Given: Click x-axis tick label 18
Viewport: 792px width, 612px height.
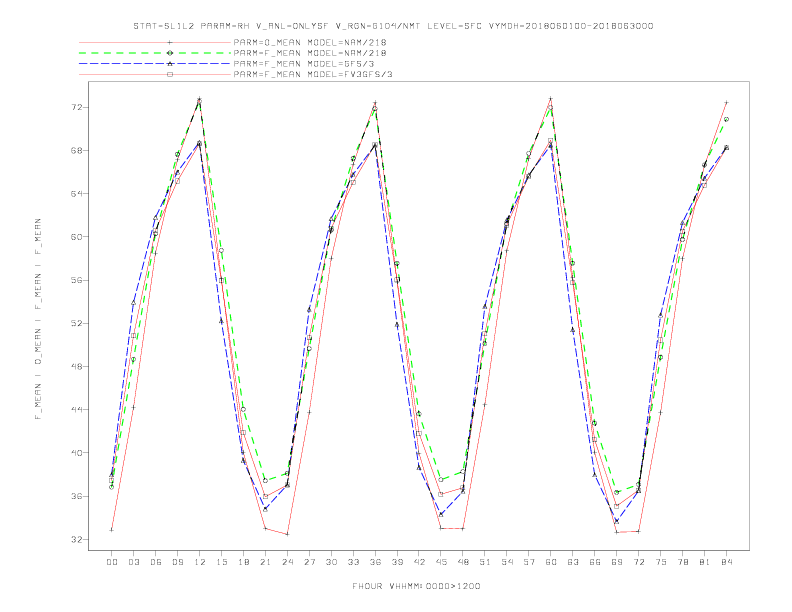Looking at the screenshot, I should (x=243, y=562).
